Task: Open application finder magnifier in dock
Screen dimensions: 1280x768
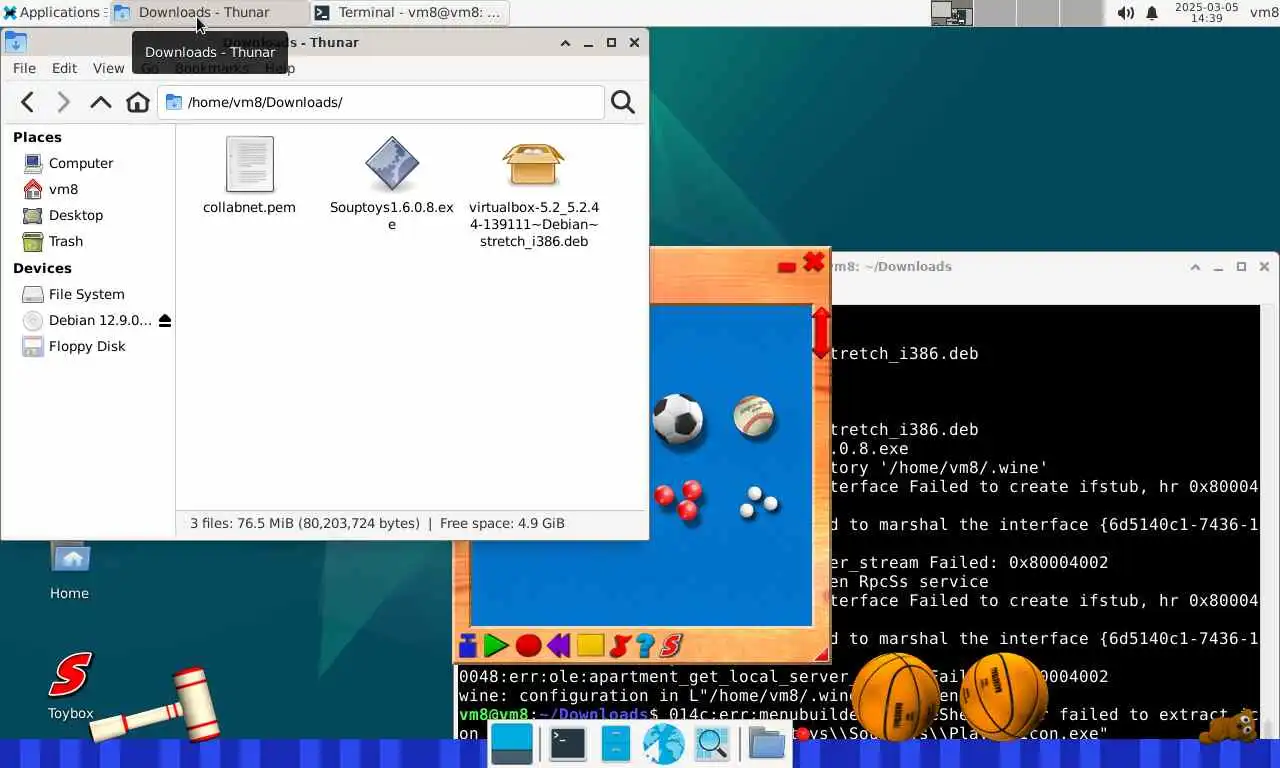Action: tap(712, 744)
